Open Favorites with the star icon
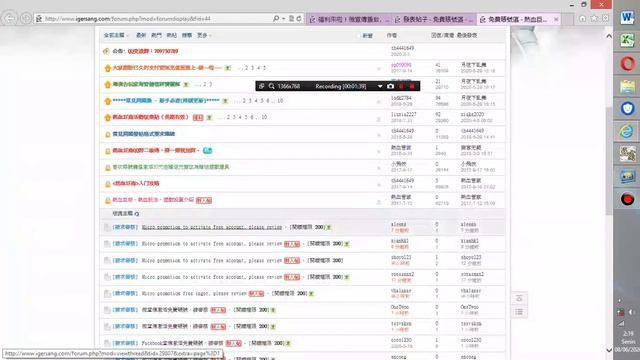 pyautogui.click(x=594, y=19)
